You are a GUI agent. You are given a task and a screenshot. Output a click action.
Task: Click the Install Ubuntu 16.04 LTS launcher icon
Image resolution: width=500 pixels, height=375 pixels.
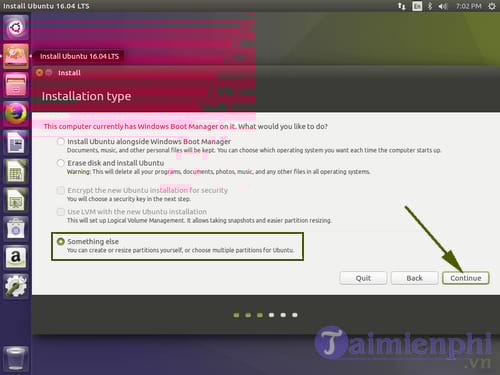(x=16, y=56)
